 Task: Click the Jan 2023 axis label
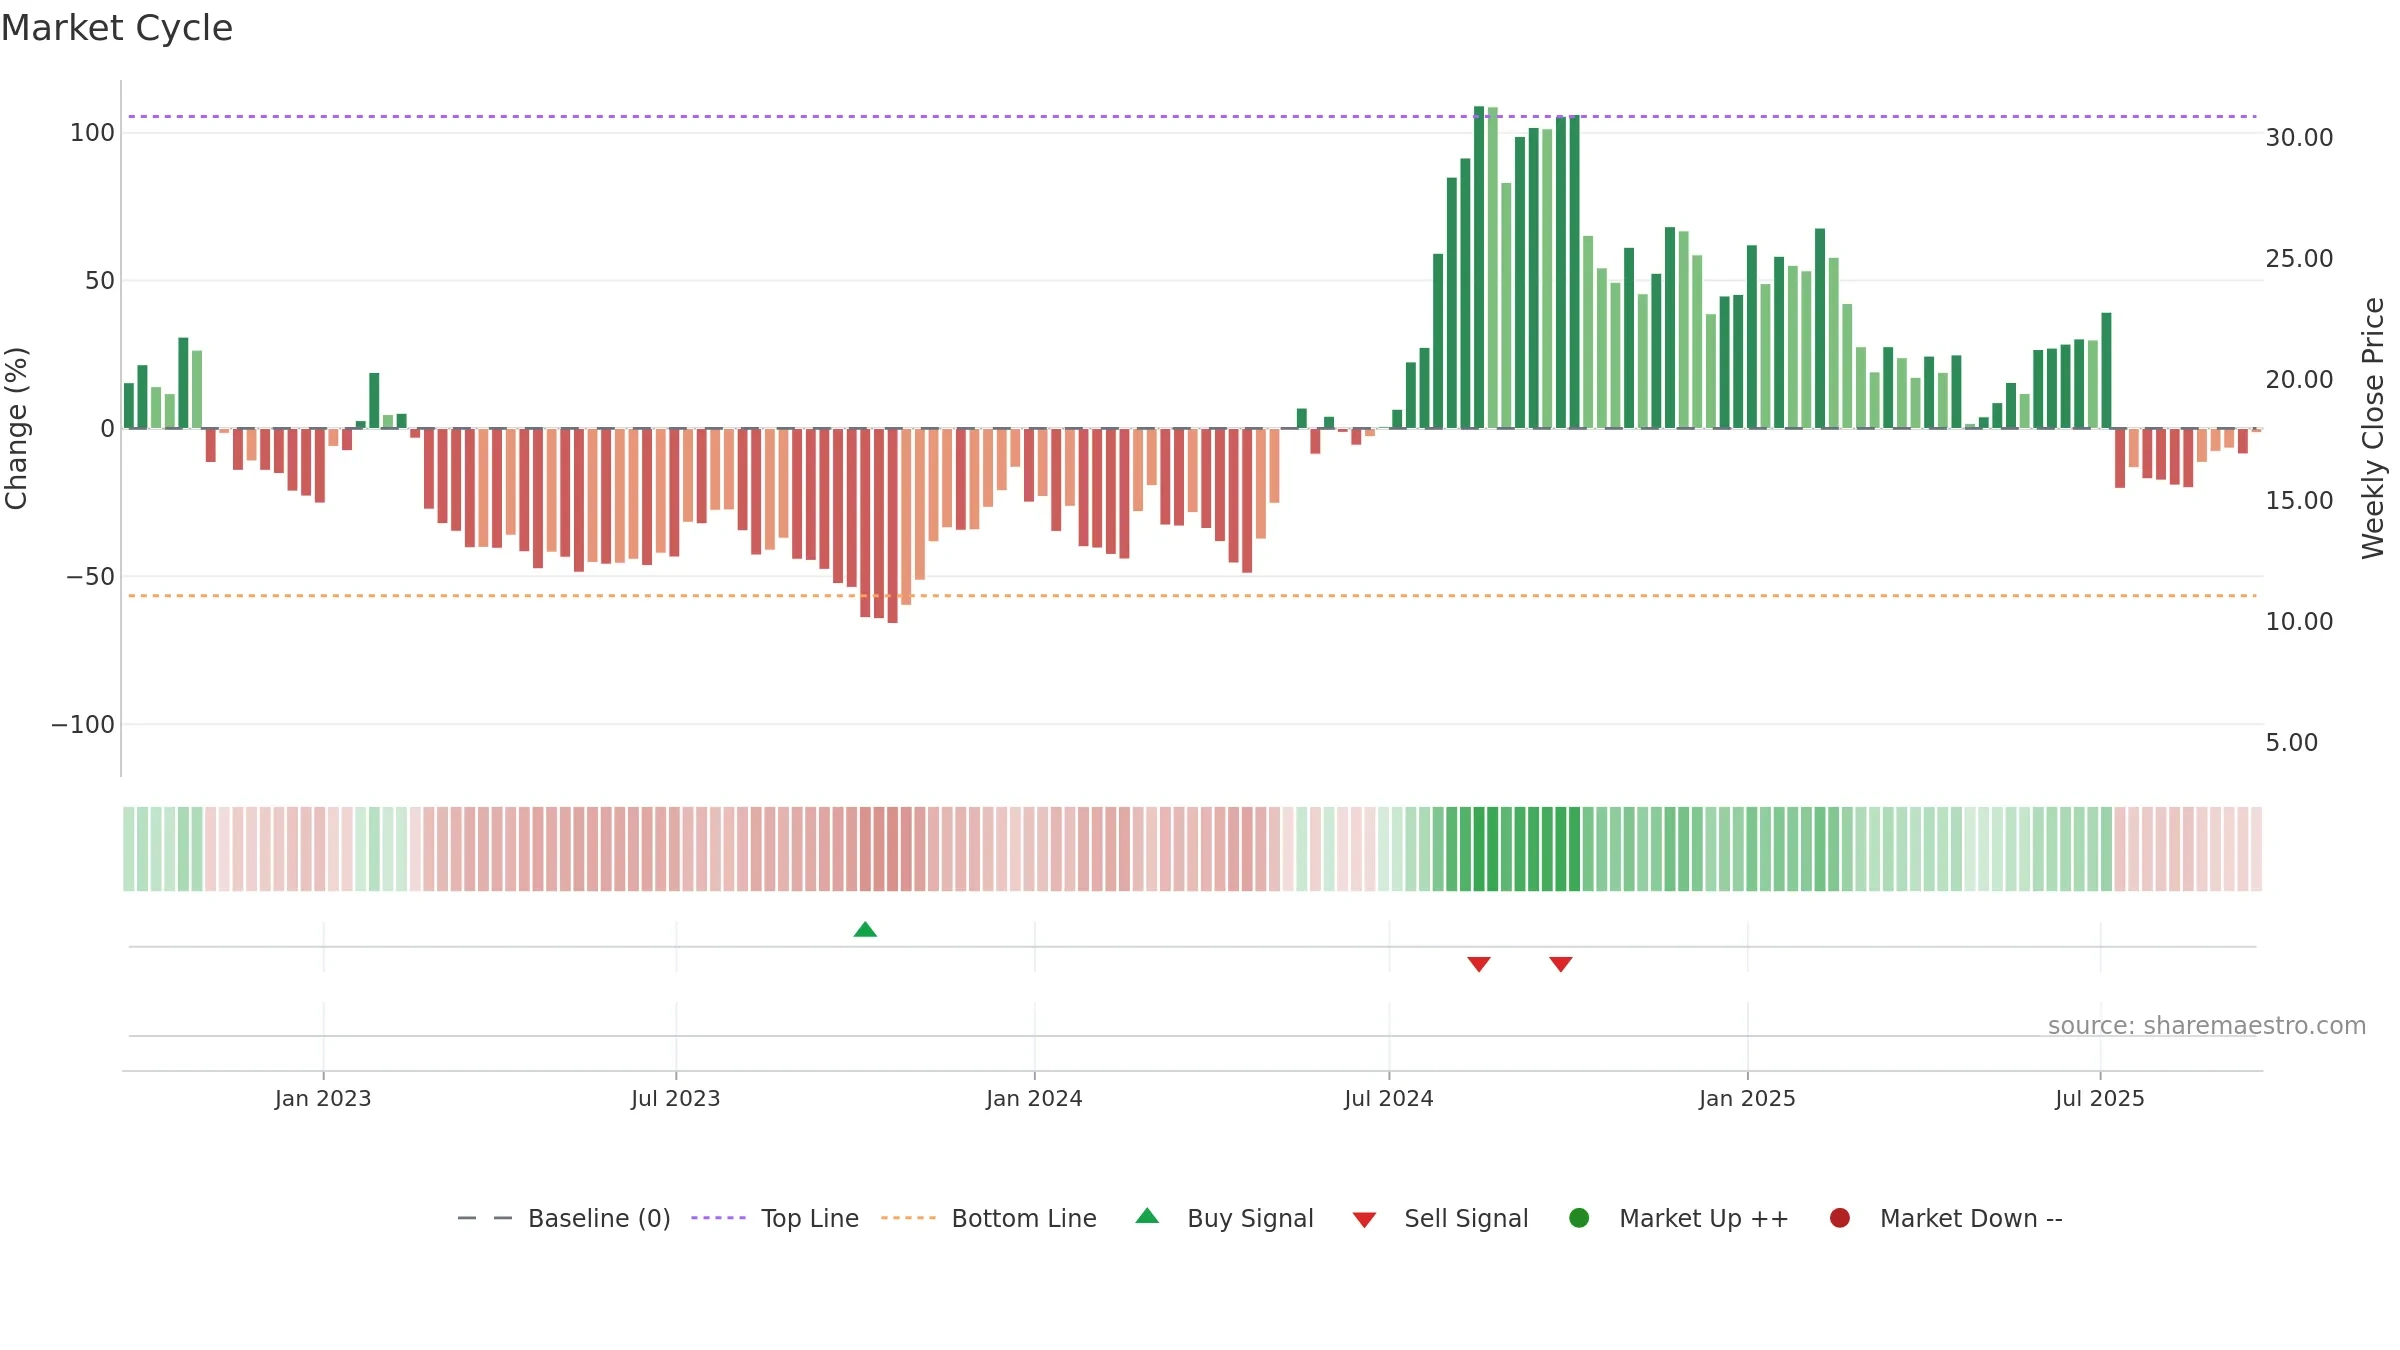point(323,1099)
